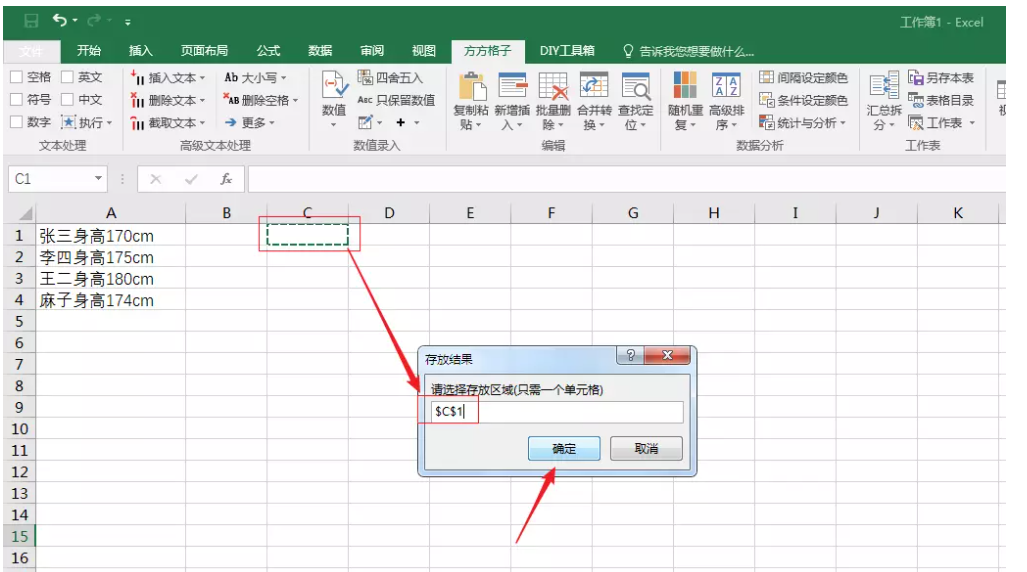The image size is (1027, 572).
Task: Click the Redo arrow icon
Action: 94,21
